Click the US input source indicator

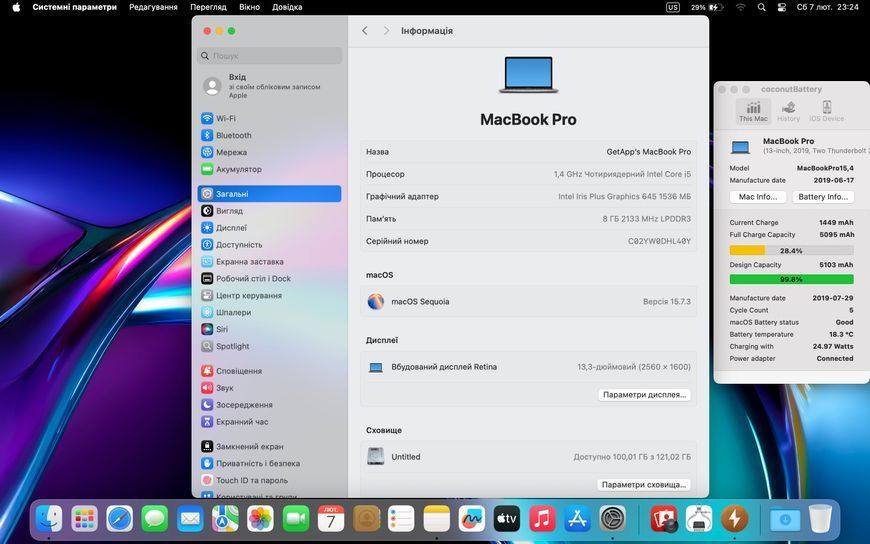(x=672, y=7)
